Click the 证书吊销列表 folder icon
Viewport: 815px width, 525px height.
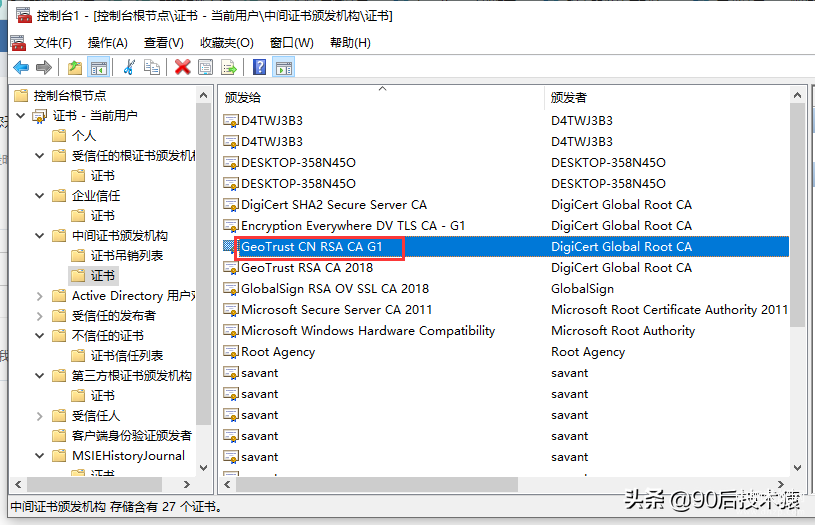78,256
